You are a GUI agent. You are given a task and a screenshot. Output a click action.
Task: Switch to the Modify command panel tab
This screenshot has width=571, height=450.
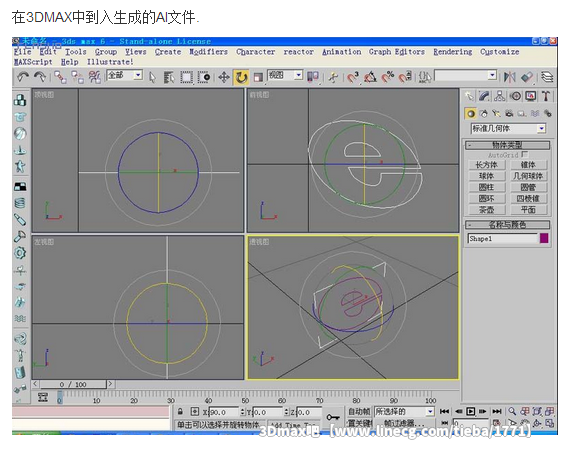[x=484, y=96]
